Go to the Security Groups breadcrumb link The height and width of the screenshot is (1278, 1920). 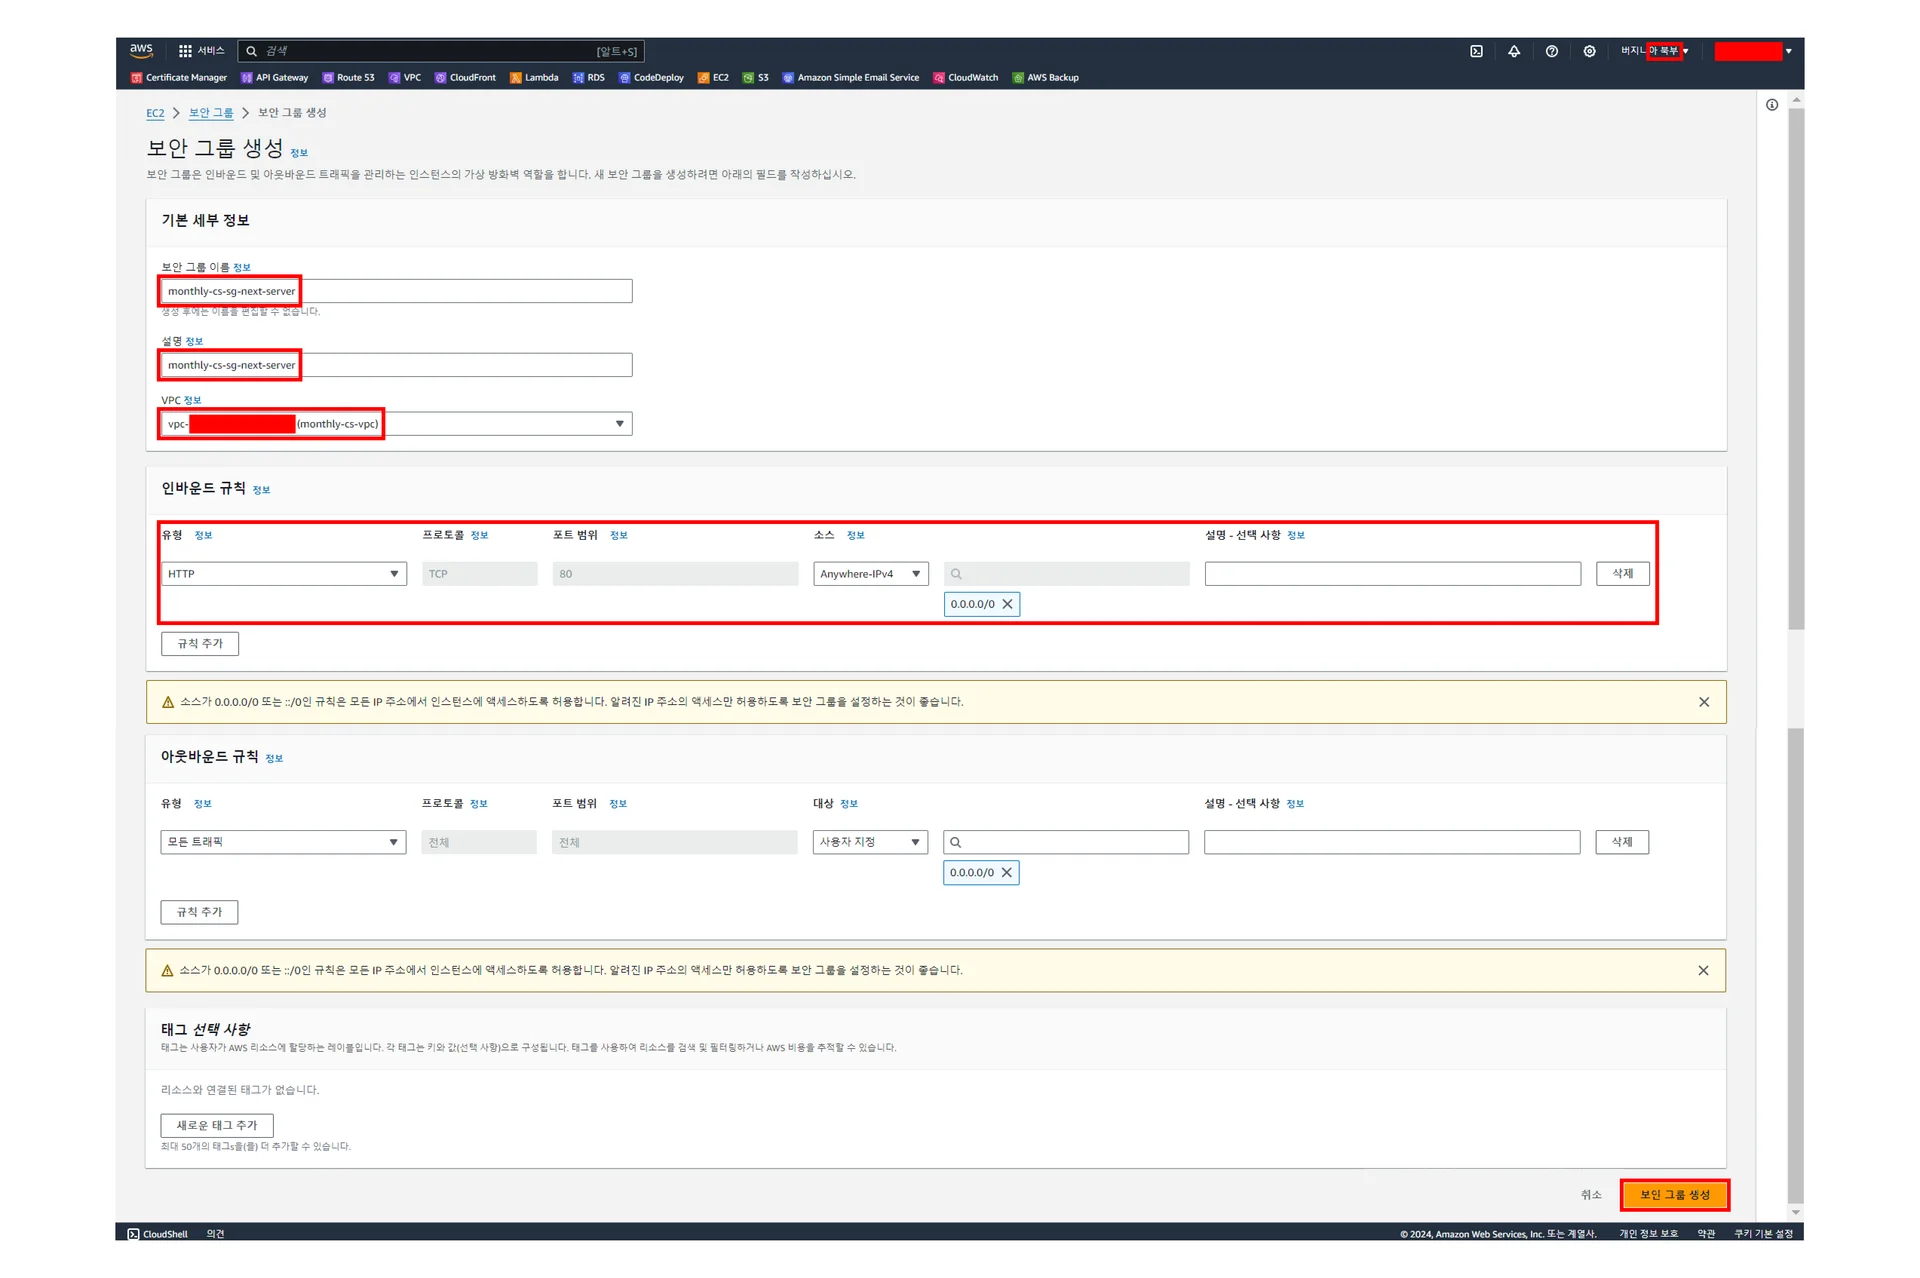click(211, 113)
